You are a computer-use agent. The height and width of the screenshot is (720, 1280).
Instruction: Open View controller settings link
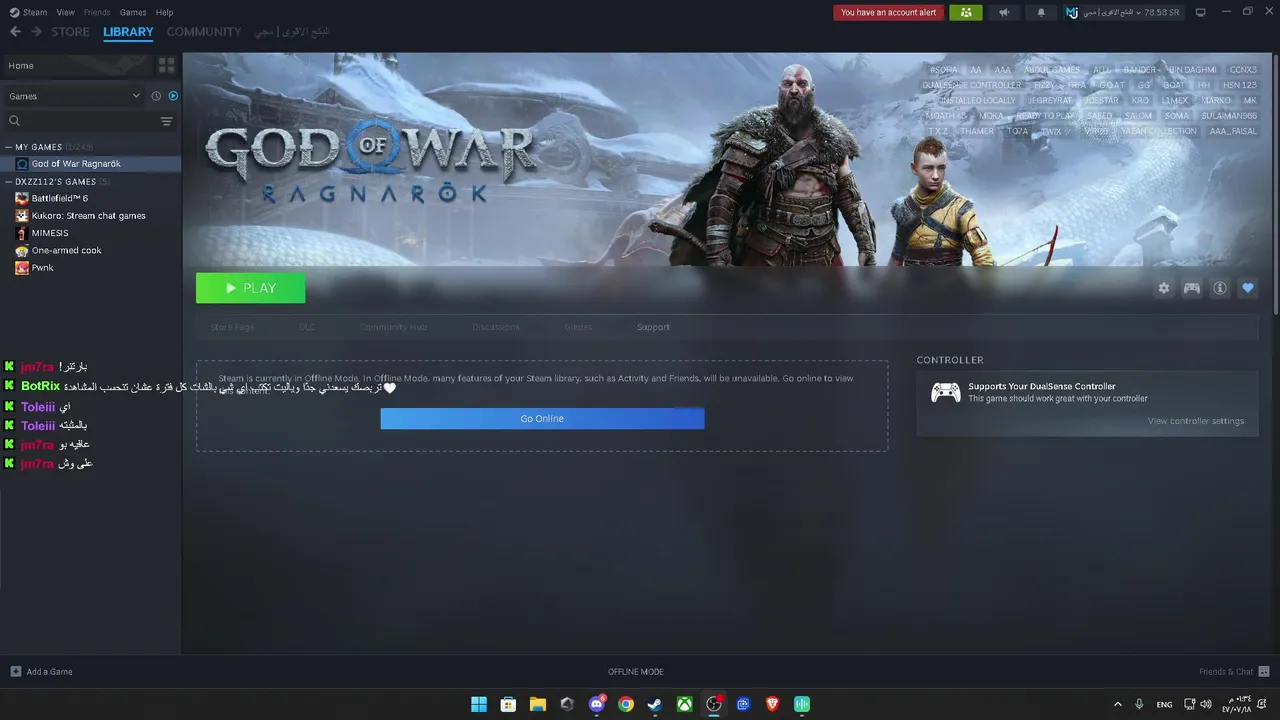pyautogui.click(x=1196, y=421)
